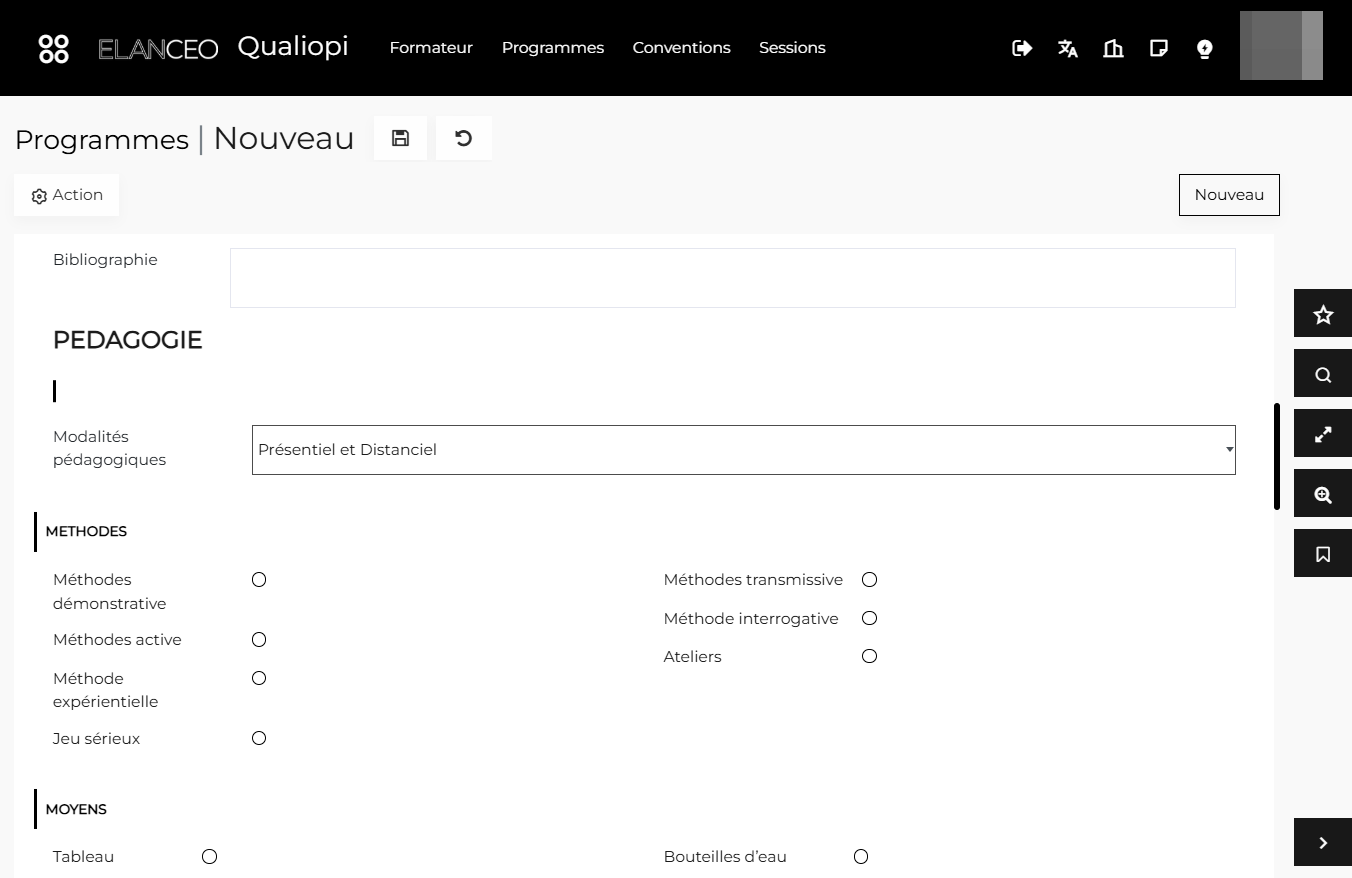Open the search magnifier sidebar icon
Image resolution: width=1352 pixels, height=878 pixels.
click(1323, 375)
